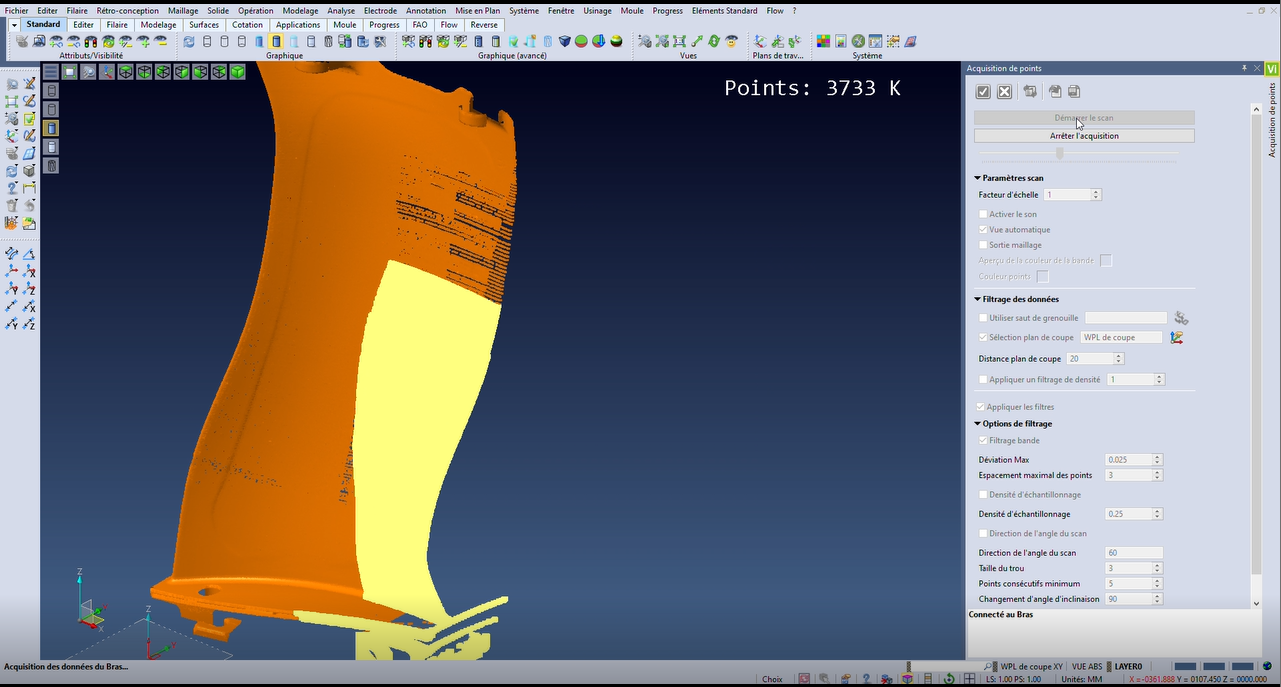Screen dimensions: 1281x687
Task: Open the 'Rétro-conception' menu
Action: pyautogui.click(x=127, y=10)
